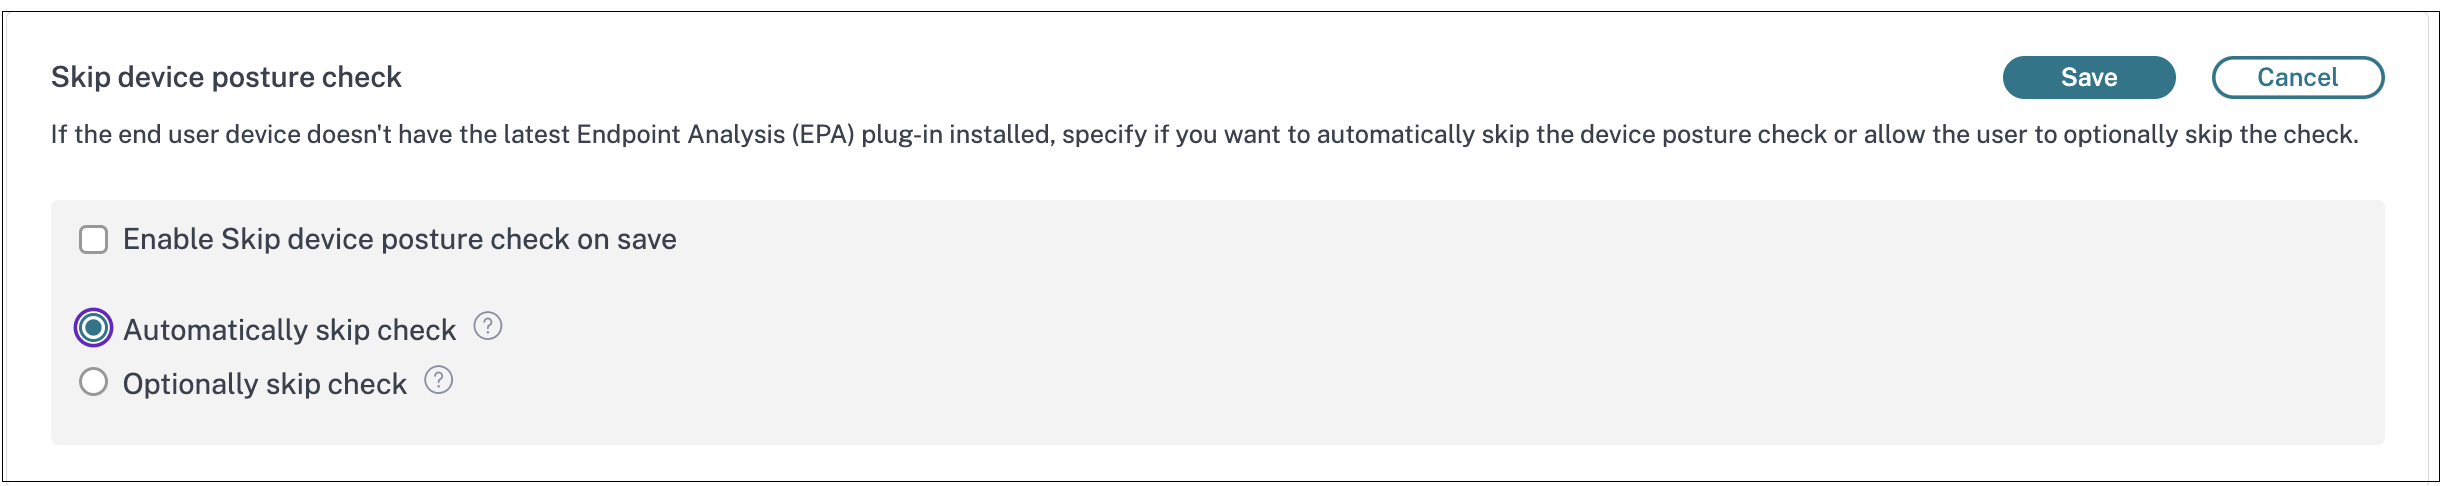Viewport: 2444px width, 486px height.
Task: Click the EPA plug-in description paragraph
Action: 1204,135
